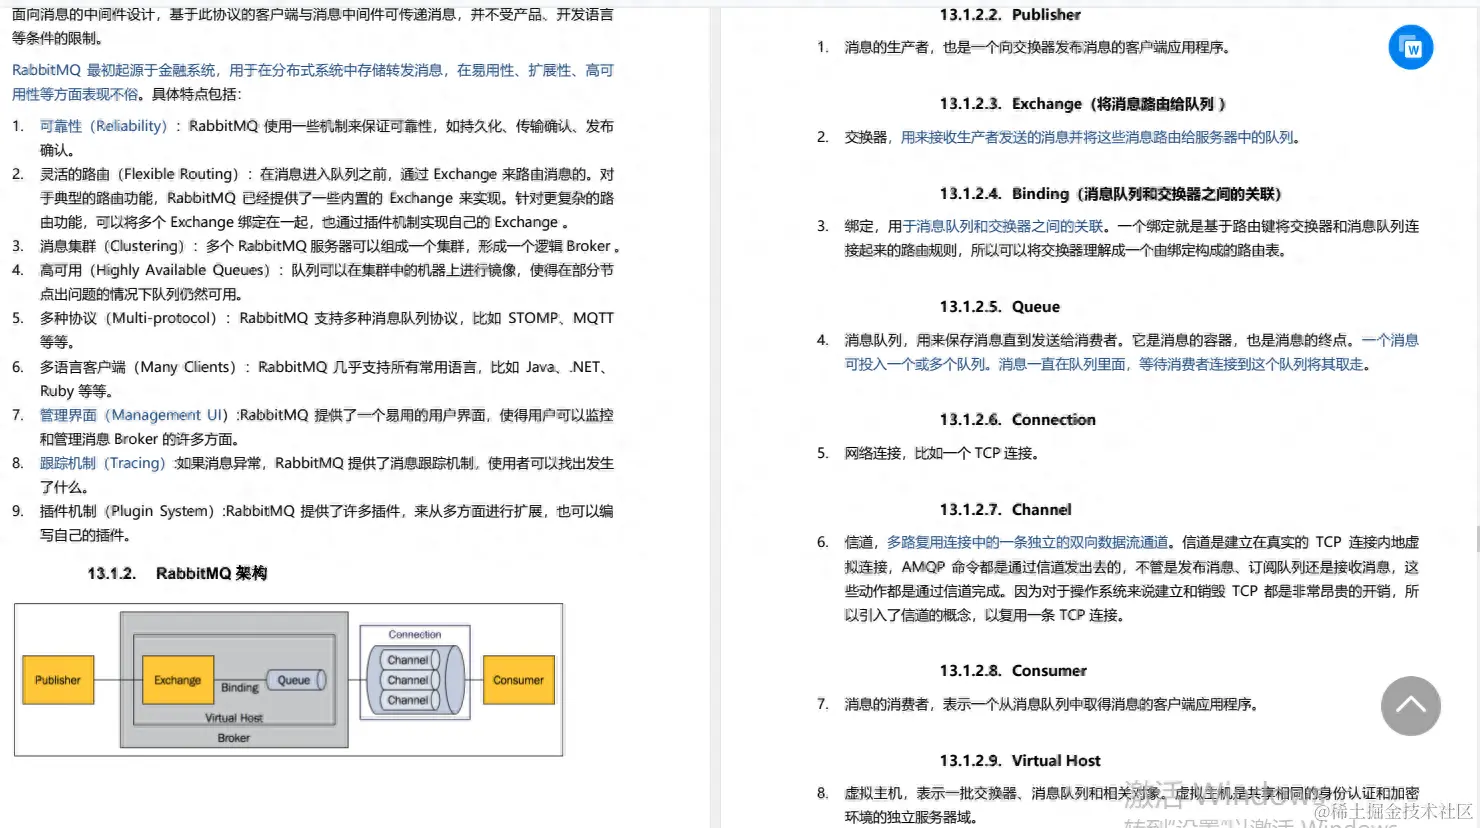The image size is (1480, 828).
Task: Select heading 13.1.2.6. Connection
Action: tap(1017, 420)
